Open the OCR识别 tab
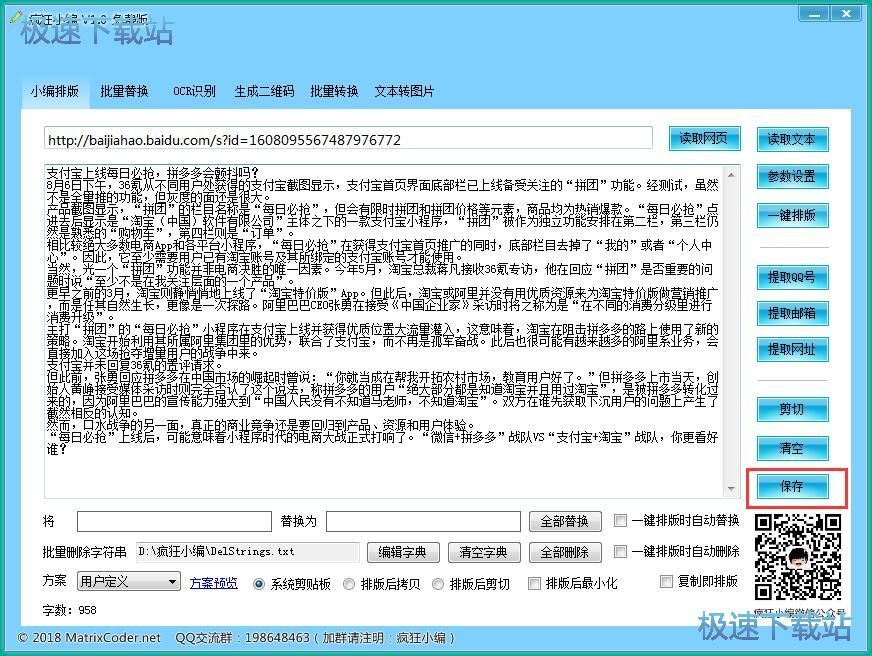 click(x=194, y=91)
